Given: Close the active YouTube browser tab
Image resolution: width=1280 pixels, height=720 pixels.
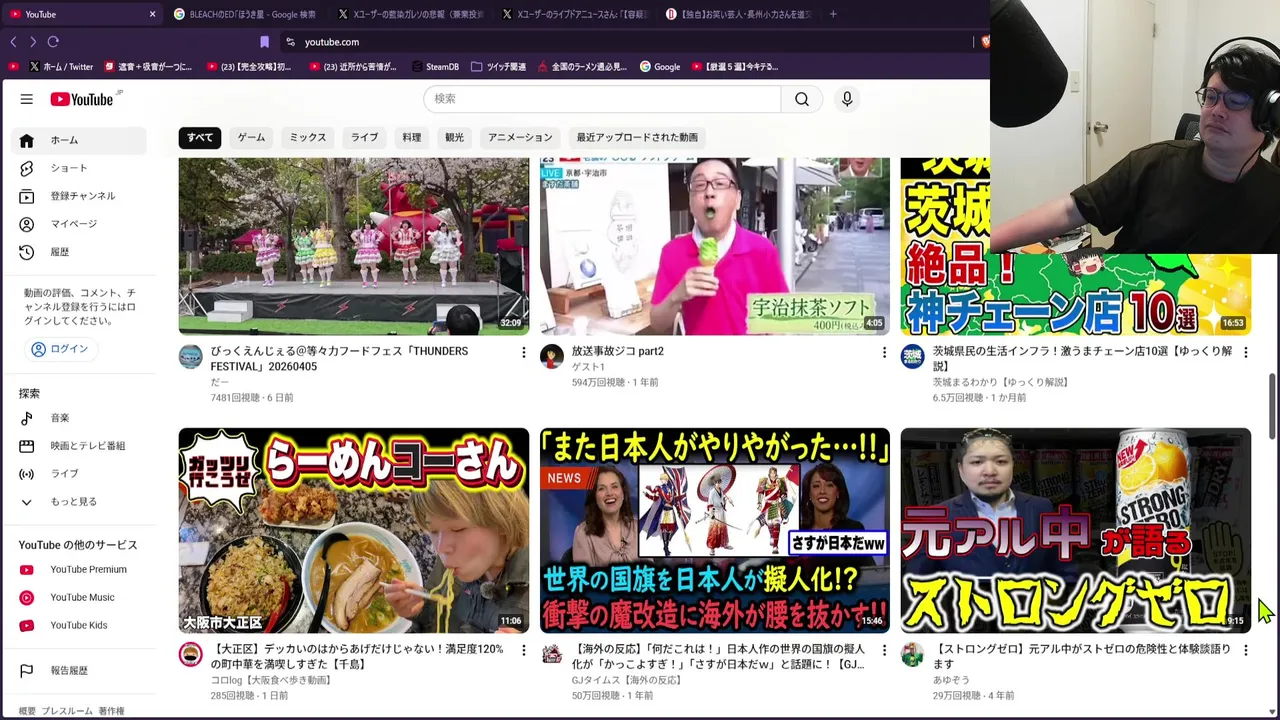Looking at the screenshot, I should pyautogui.click(x=152, y=14).
